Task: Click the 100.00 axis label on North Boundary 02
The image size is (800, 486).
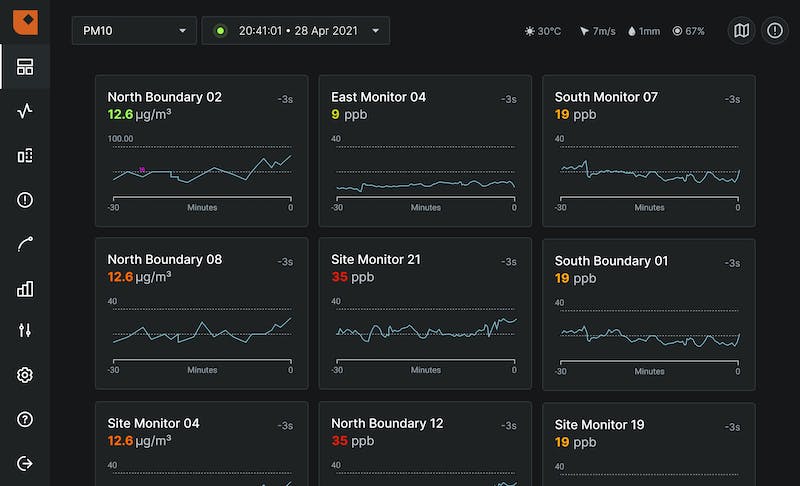Action: tap(120, 139)
